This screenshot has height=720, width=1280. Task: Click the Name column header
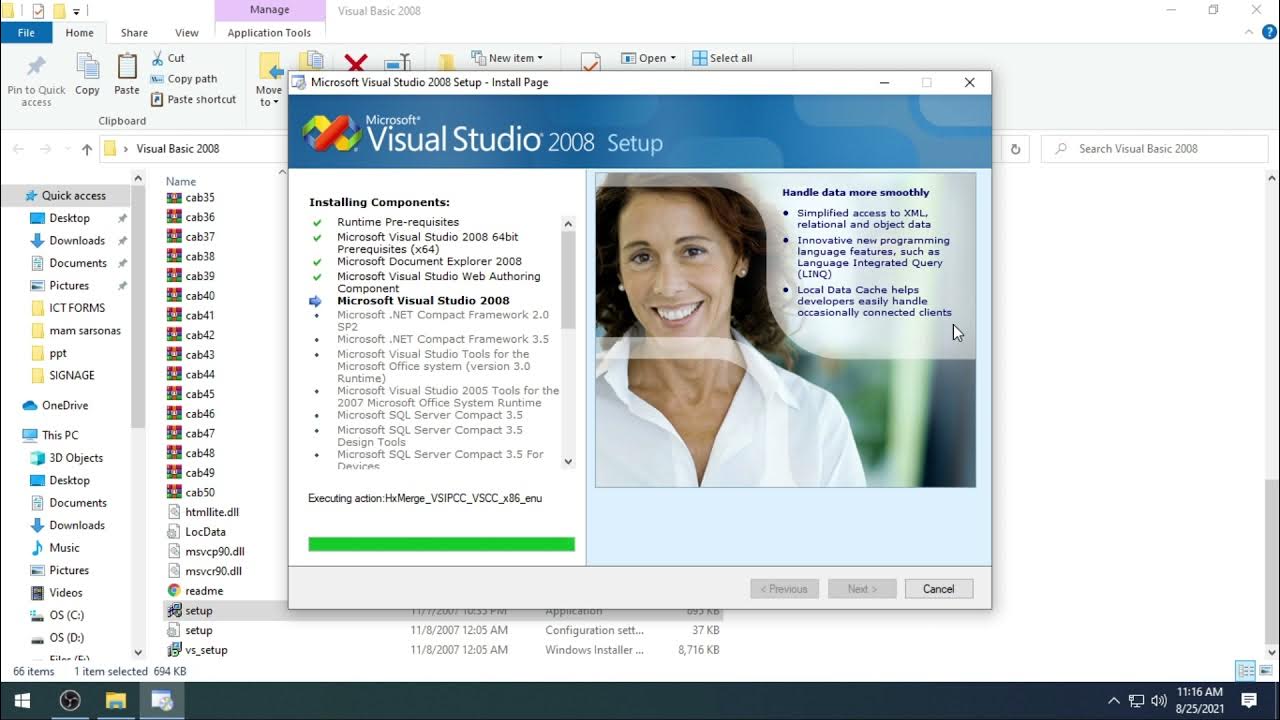click(181, 181)
